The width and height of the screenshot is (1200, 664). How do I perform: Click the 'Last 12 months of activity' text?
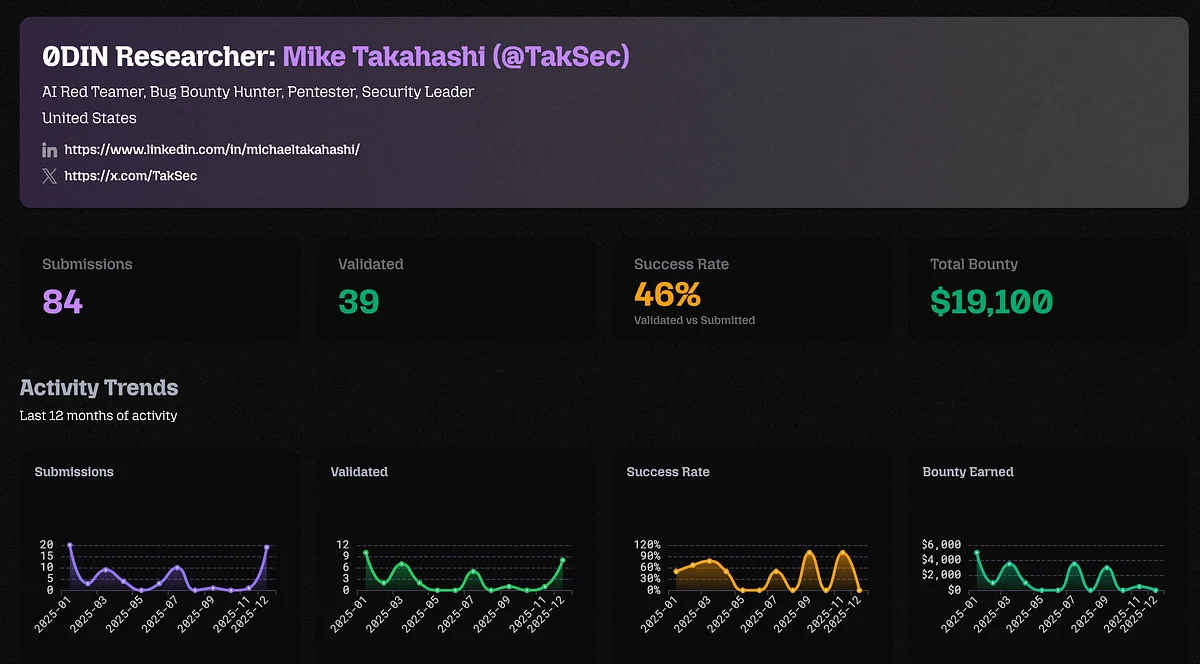98,415
